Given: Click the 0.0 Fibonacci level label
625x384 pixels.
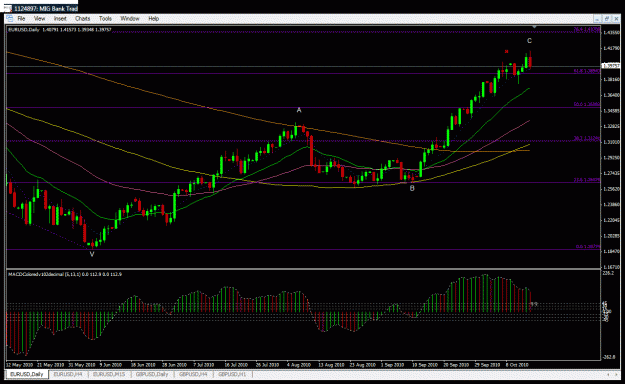Looking at the screenshot, I should point(588,246).
